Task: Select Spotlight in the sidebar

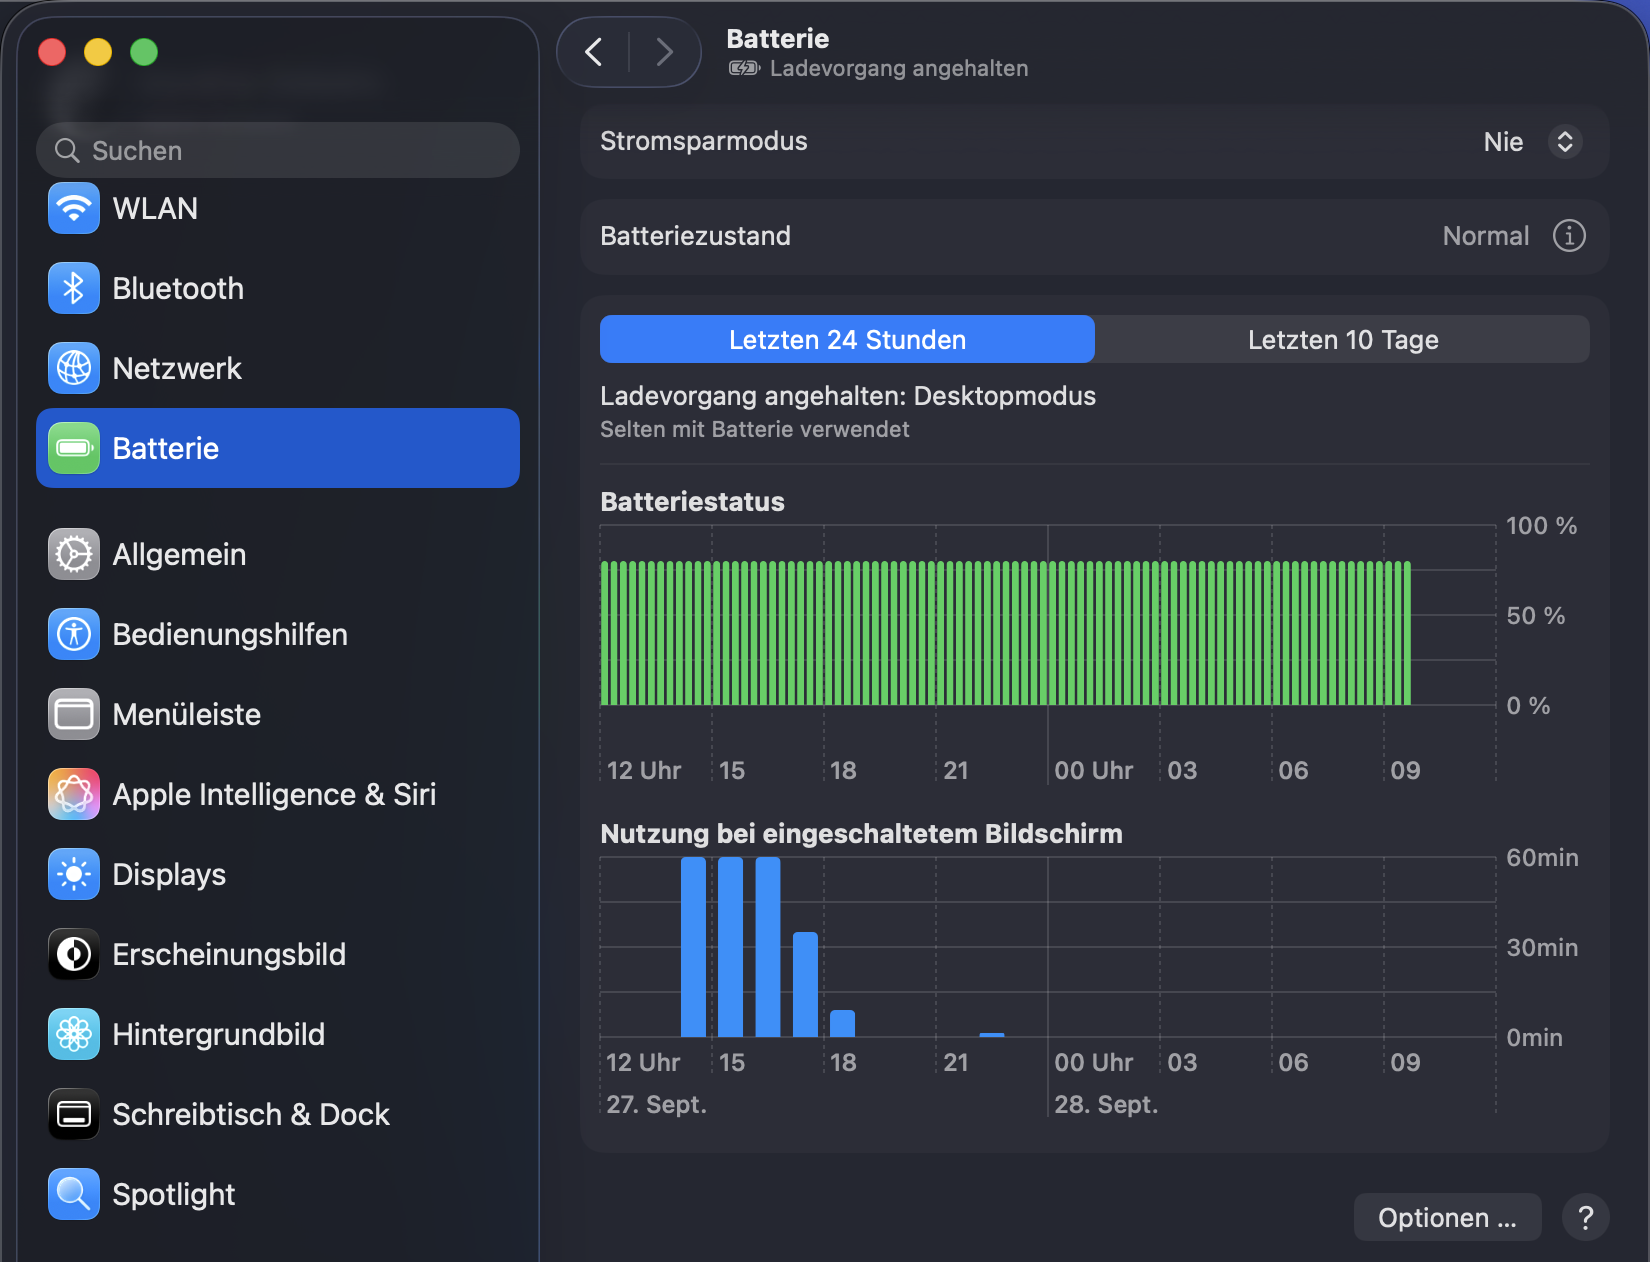Action: coord(173,1194)
